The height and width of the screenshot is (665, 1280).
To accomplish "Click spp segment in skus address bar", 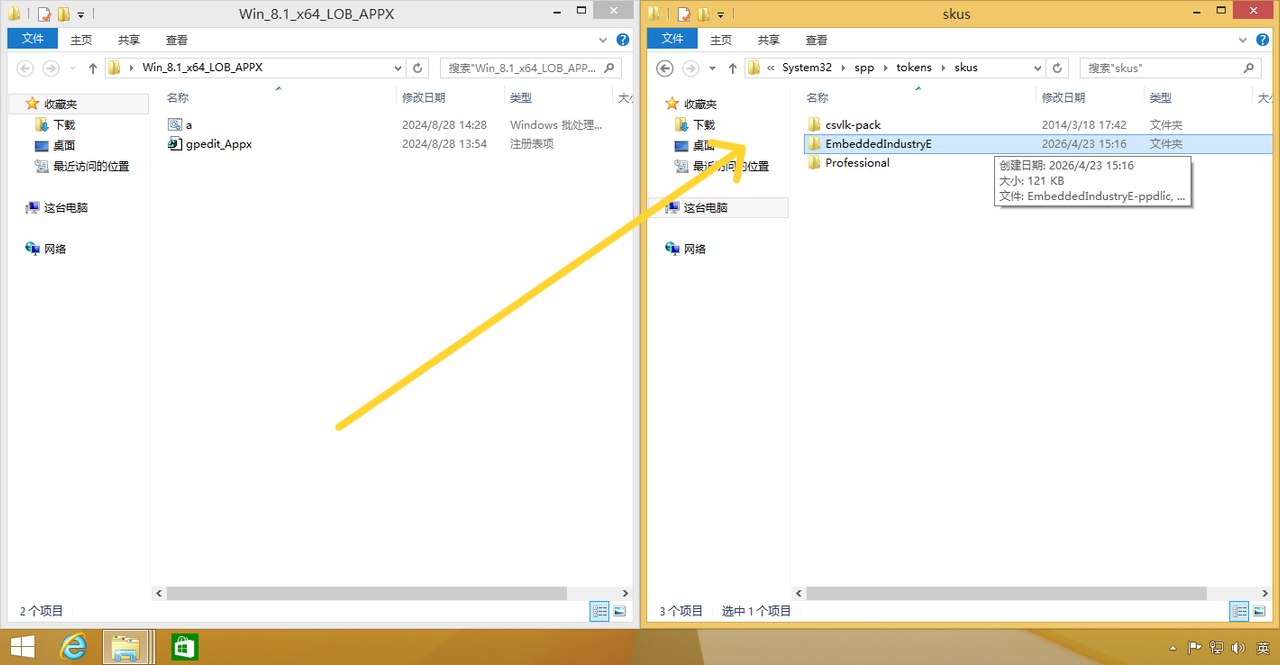I will click(x=864, y=68).
